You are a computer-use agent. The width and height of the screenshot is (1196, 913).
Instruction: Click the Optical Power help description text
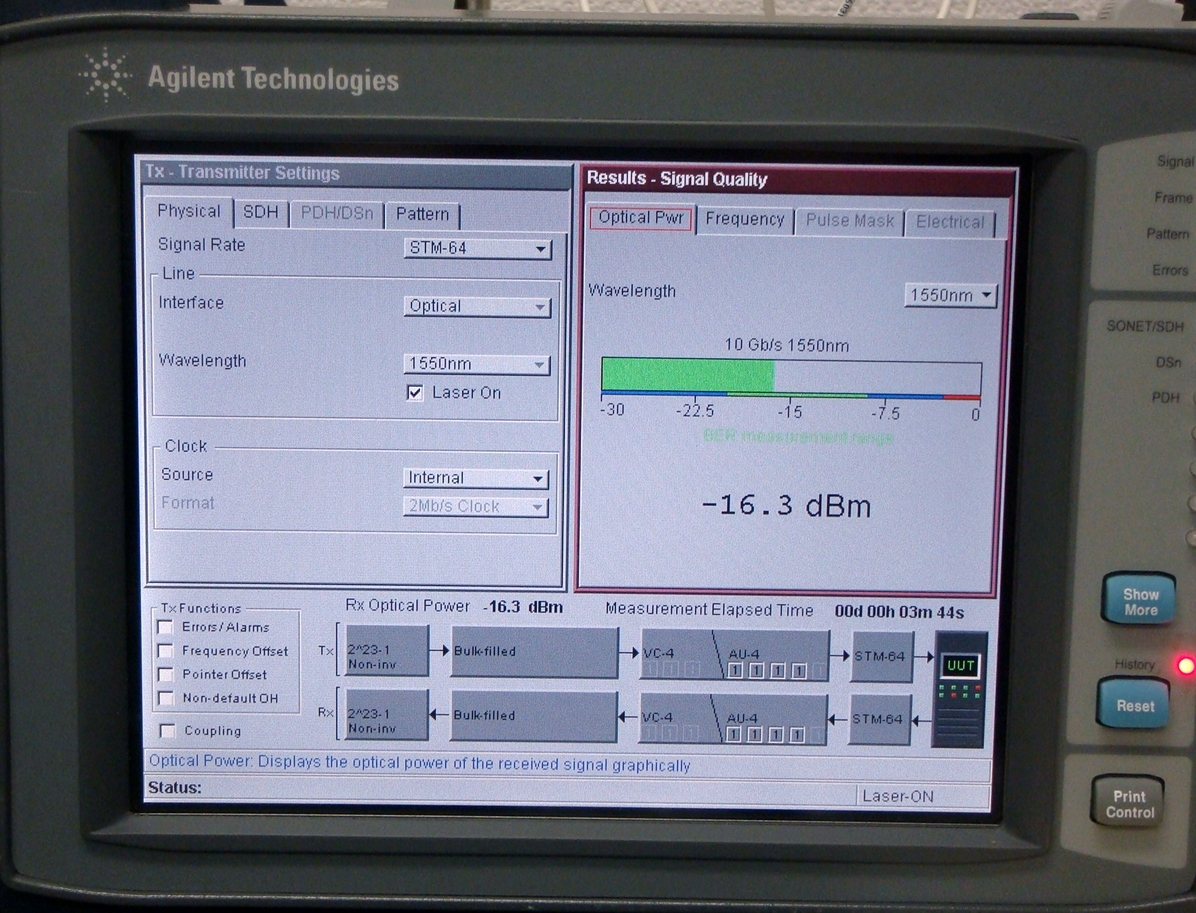(x=420, y=764)
